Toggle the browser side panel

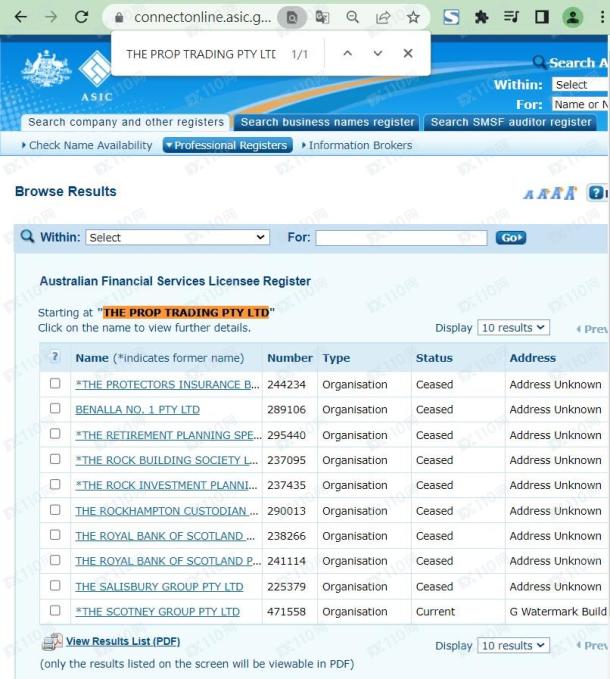[x=542, y=17]
